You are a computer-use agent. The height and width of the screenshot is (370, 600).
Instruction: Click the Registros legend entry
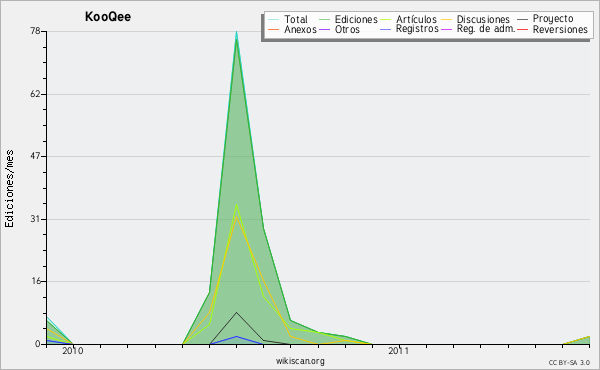(417, 29)
